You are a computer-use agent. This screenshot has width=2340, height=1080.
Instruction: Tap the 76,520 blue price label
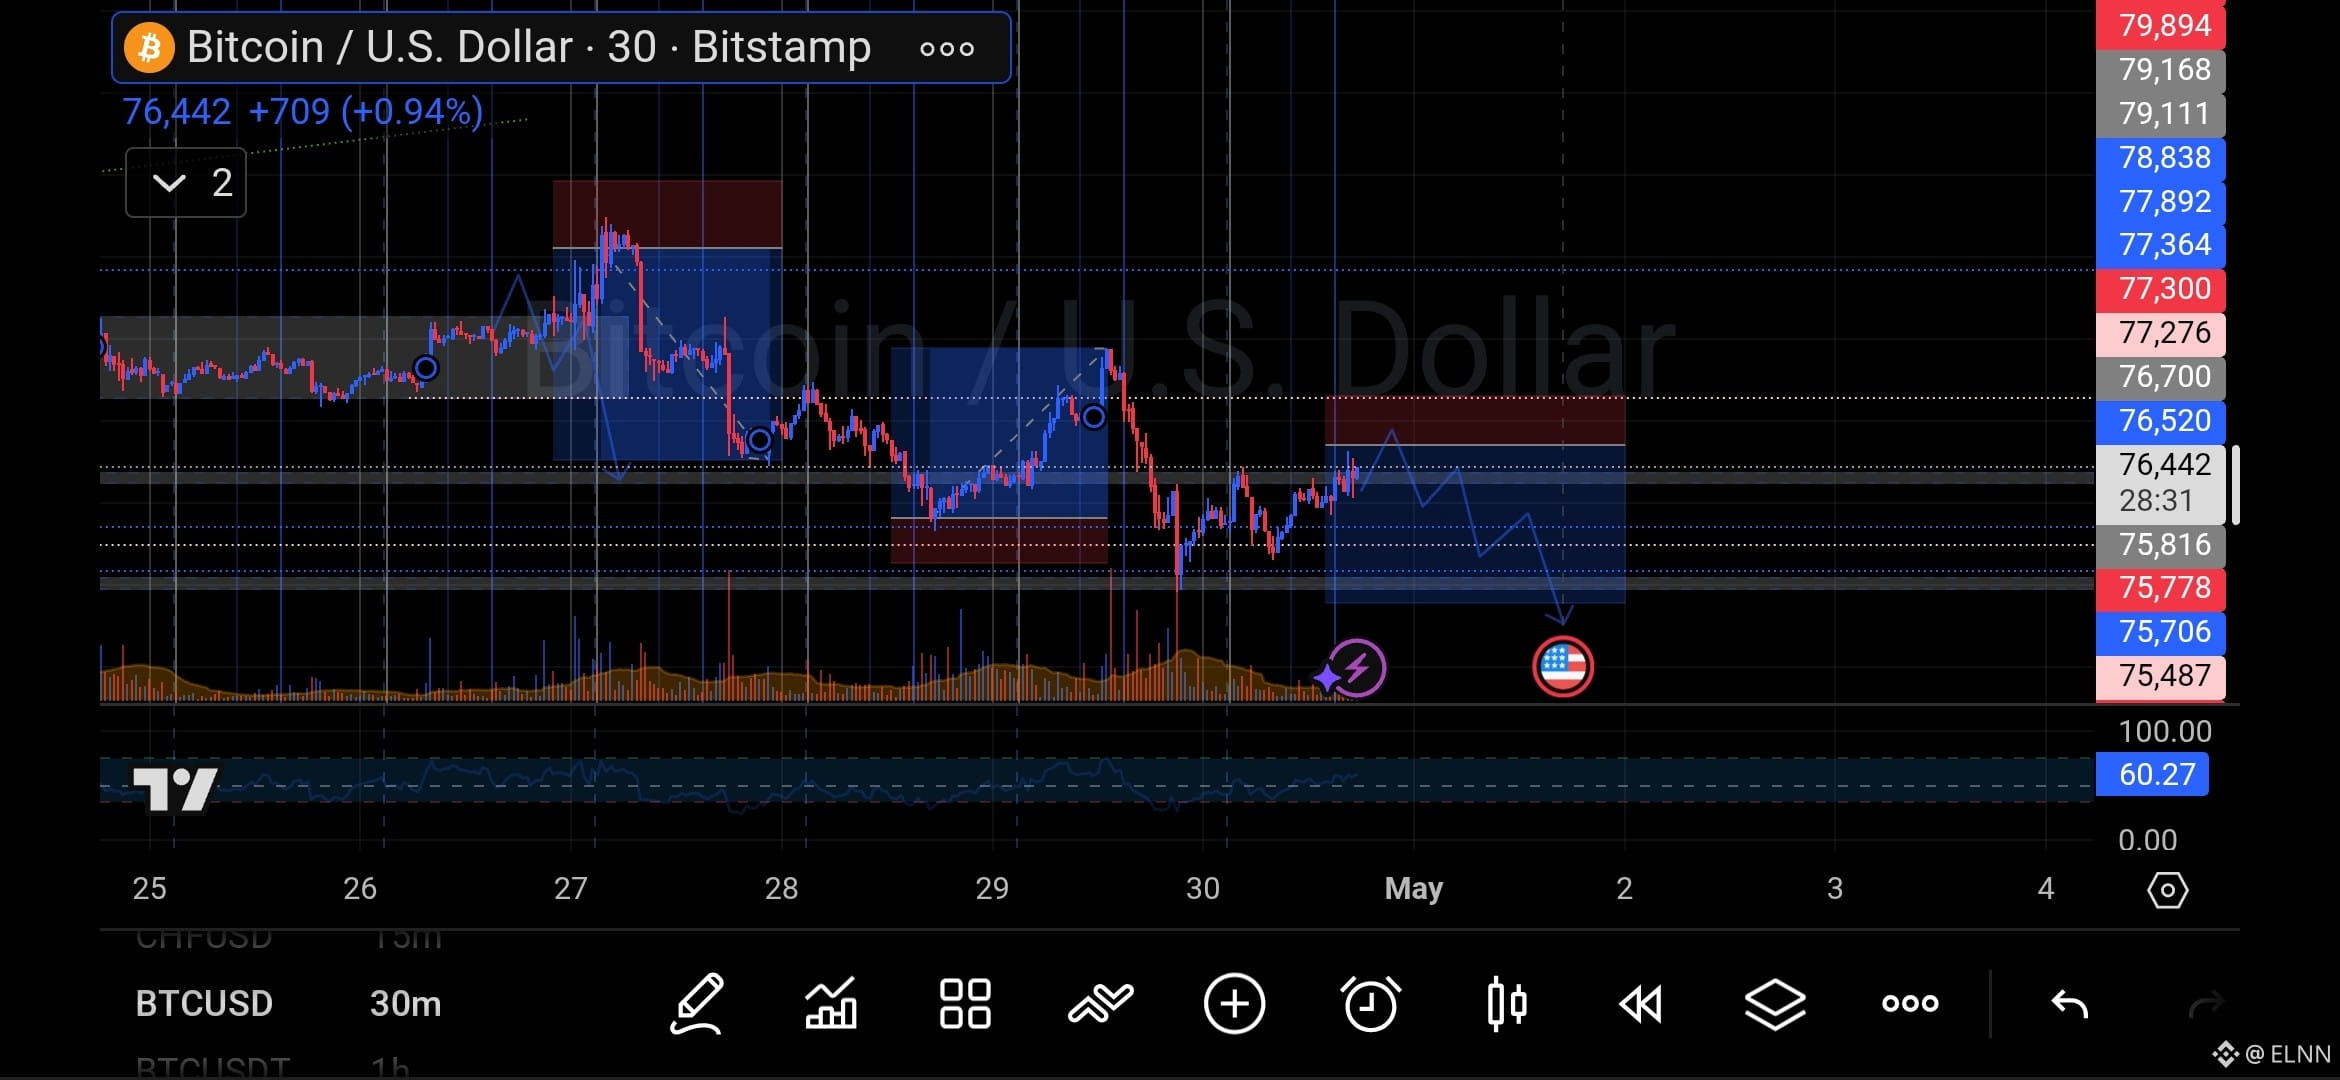click(x=2160, y=420)
